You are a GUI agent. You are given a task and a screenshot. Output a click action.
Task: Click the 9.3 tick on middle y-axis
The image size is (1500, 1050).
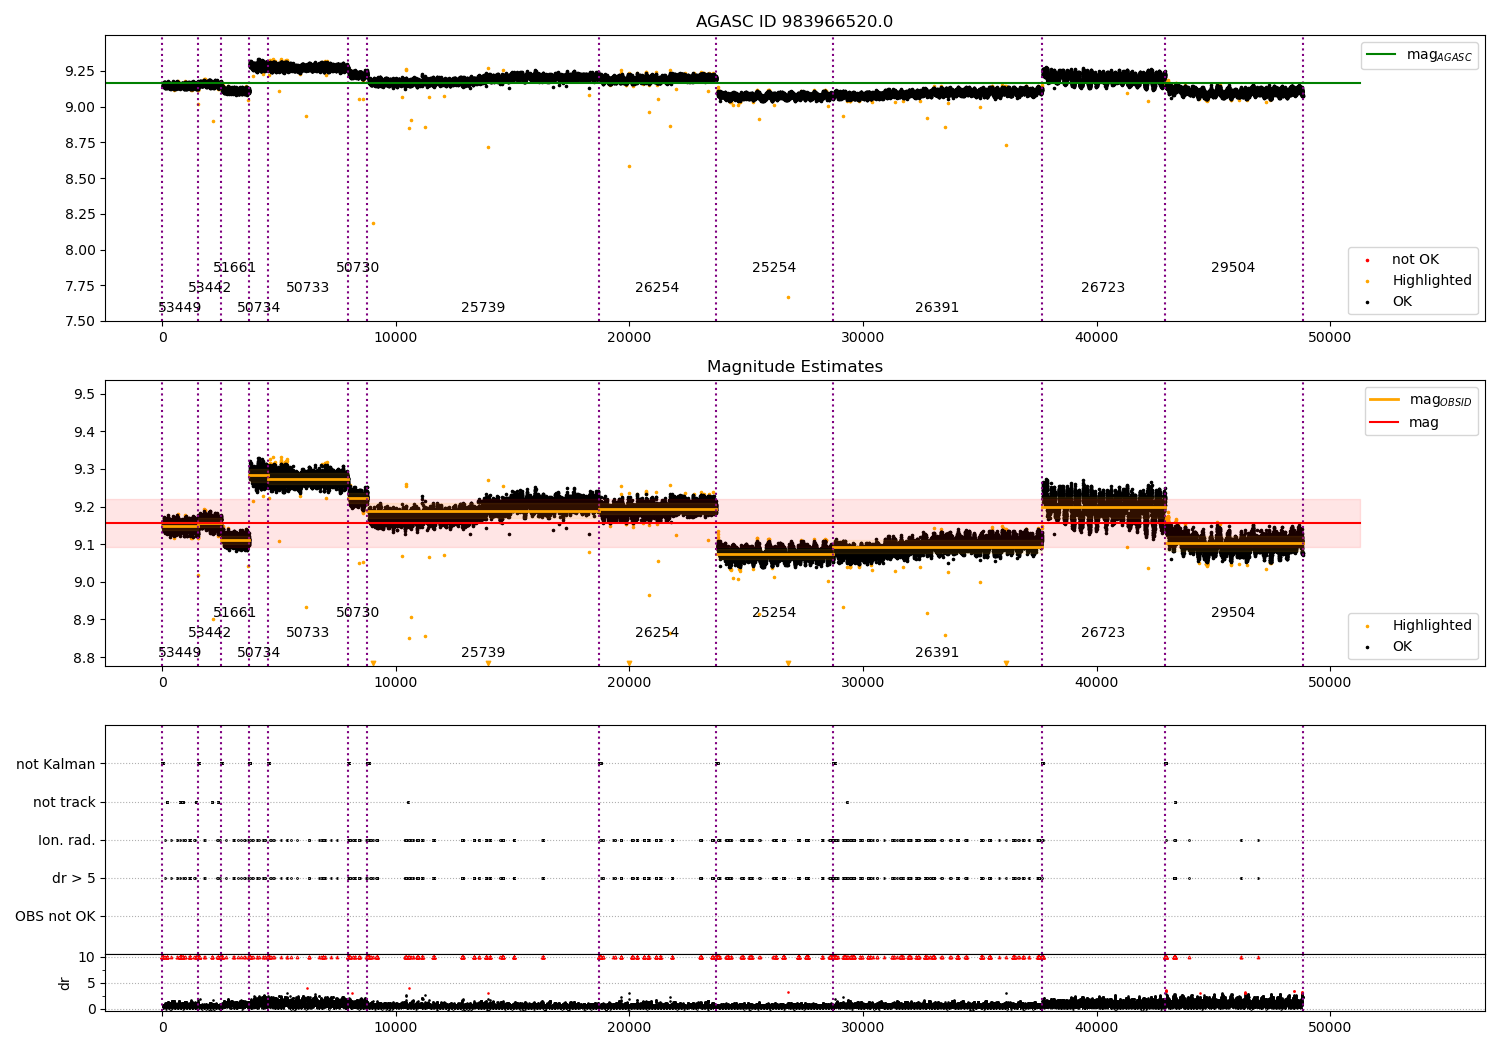84,470
